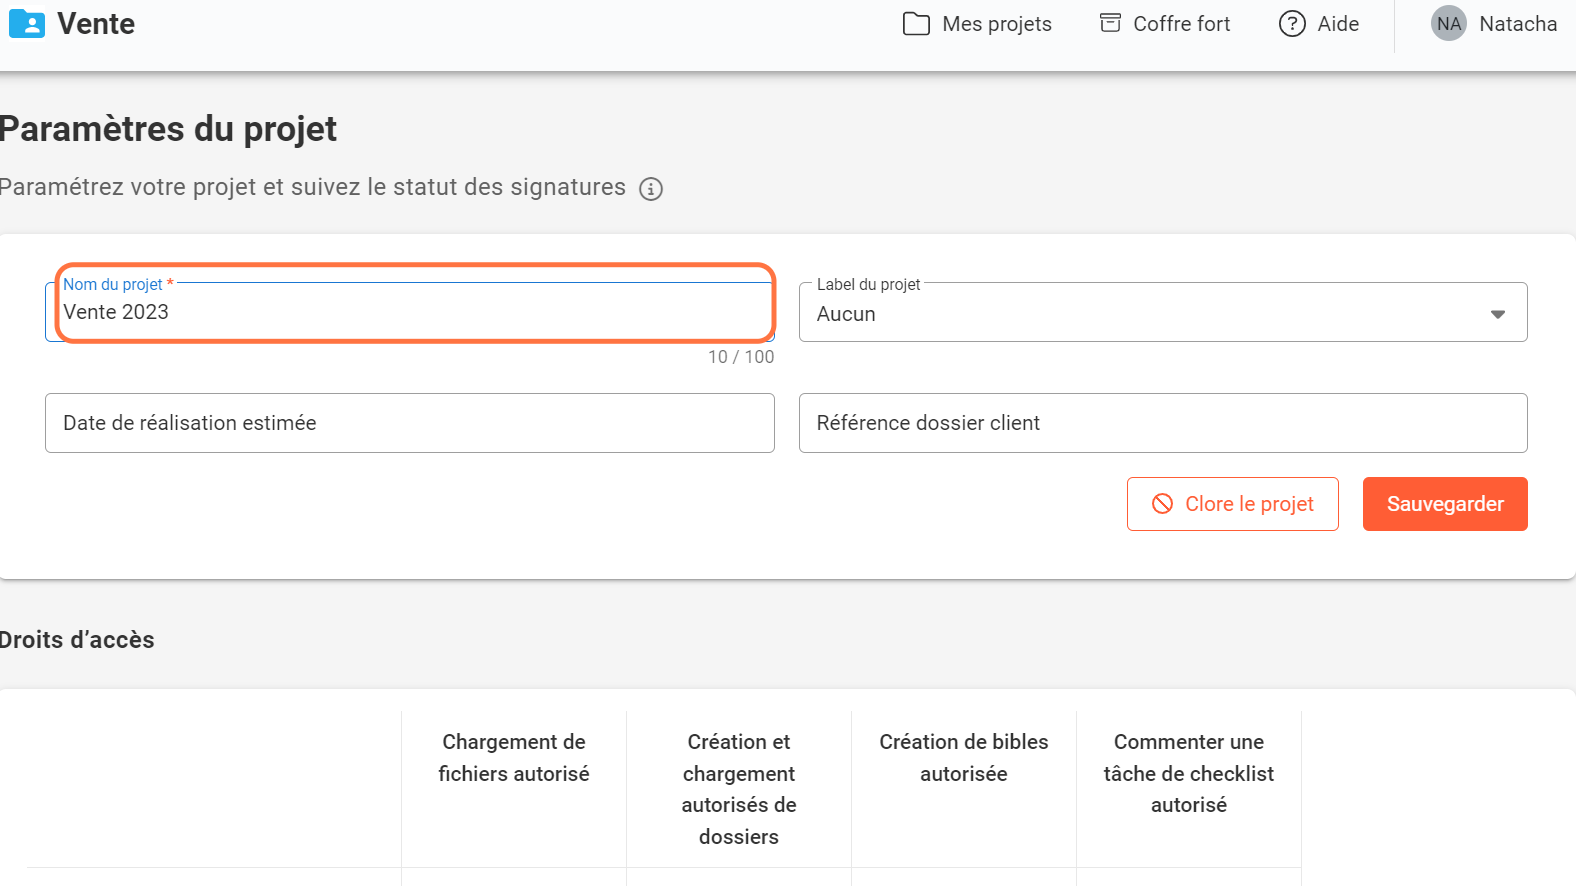
Task: Focus the Nom du projet text field
Action: 410,312
